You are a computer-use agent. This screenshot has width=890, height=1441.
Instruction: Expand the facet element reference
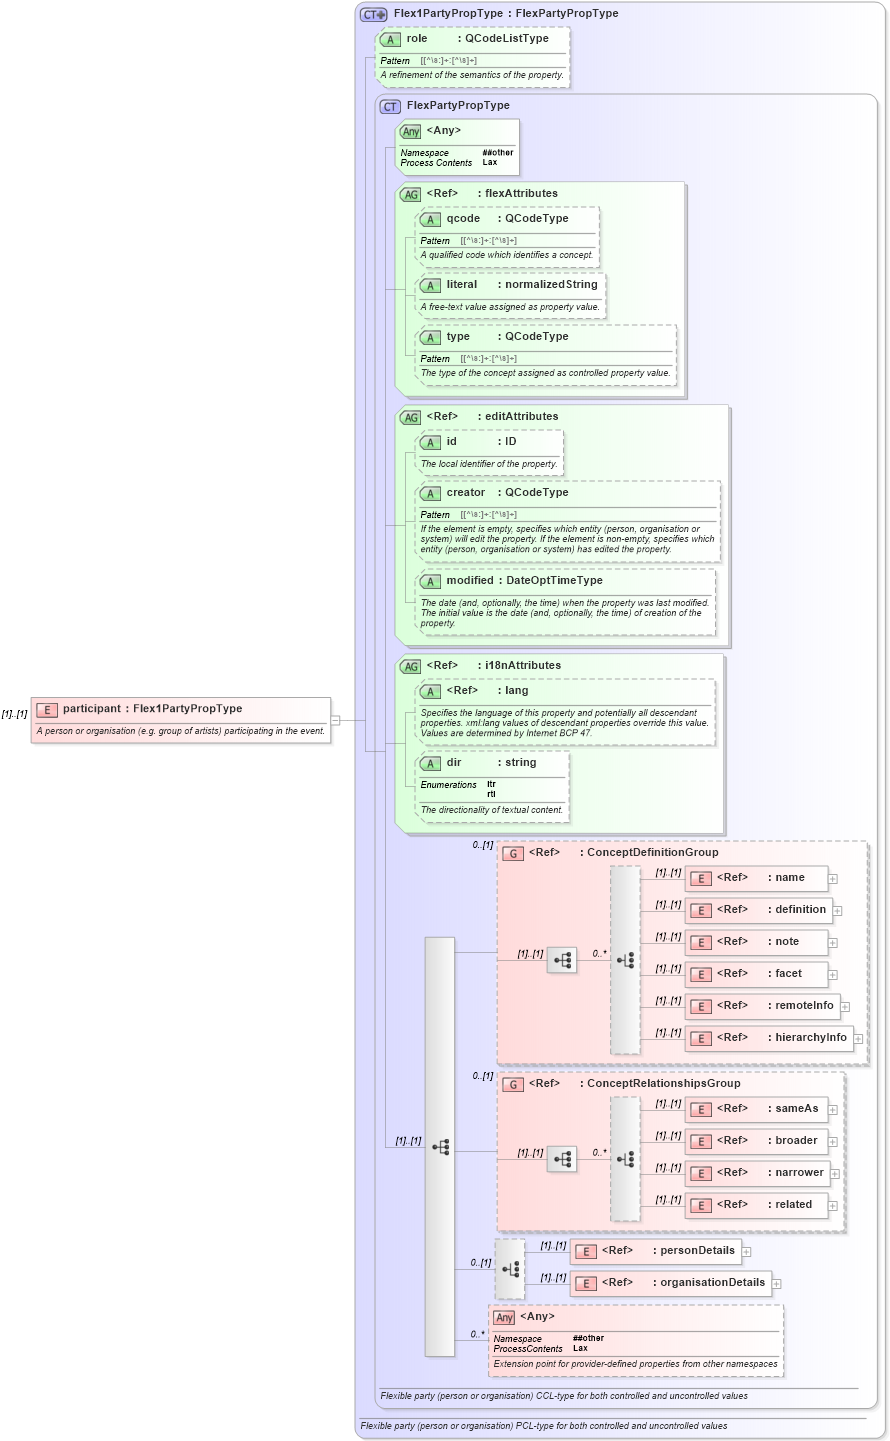click(833, 976)
